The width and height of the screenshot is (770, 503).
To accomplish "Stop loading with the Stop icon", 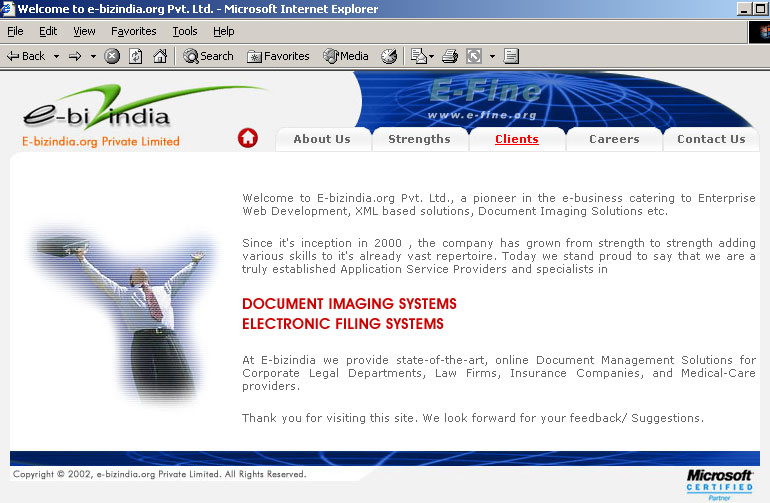I will (x=112, y=56).
